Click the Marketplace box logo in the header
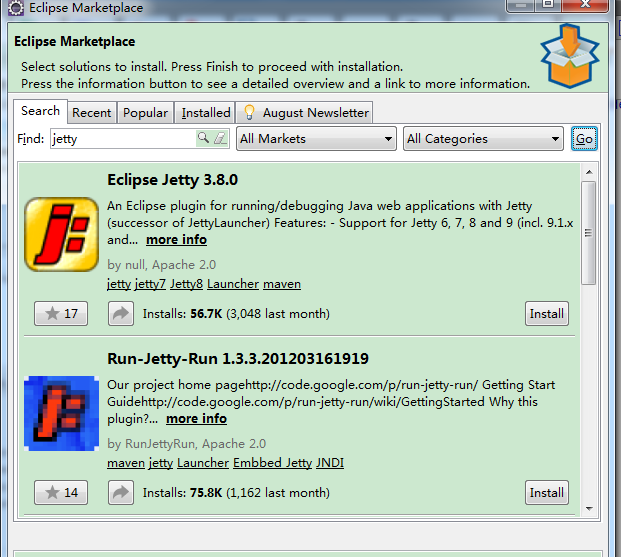621x557 pixels. point(570,56)
